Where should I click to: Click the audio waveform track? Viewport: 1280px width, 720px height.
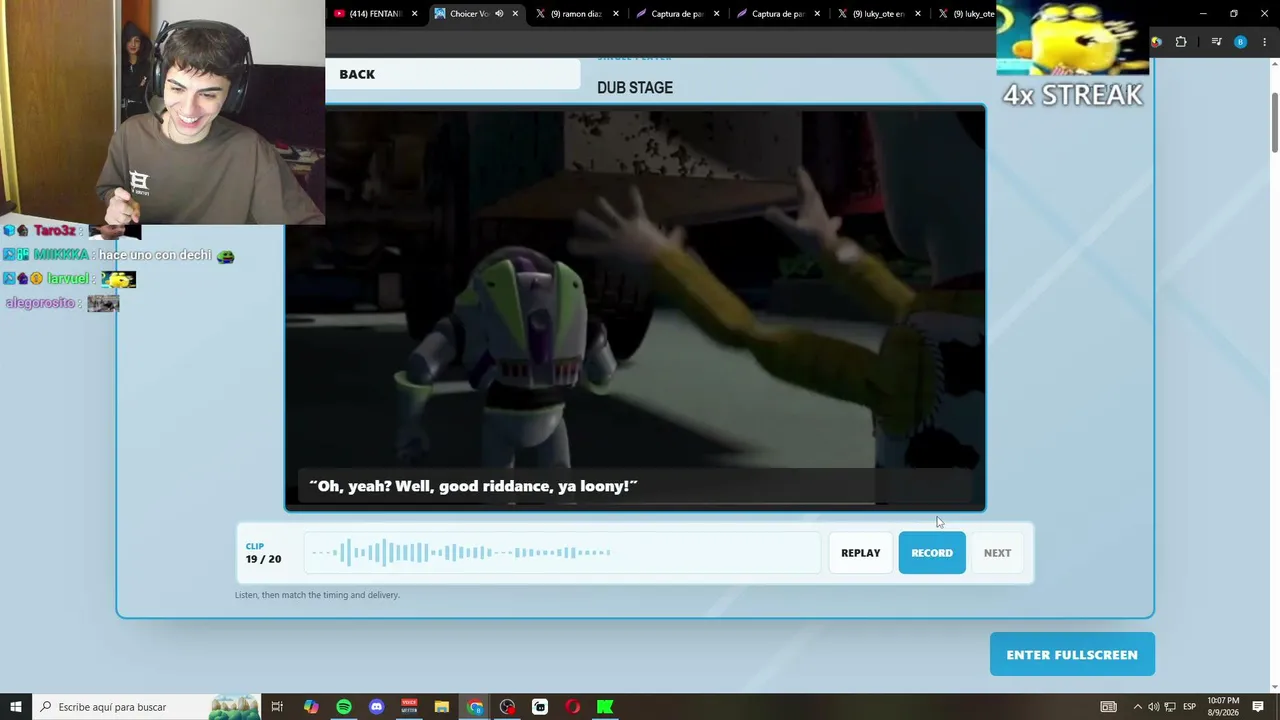click(x=562, y=553)
